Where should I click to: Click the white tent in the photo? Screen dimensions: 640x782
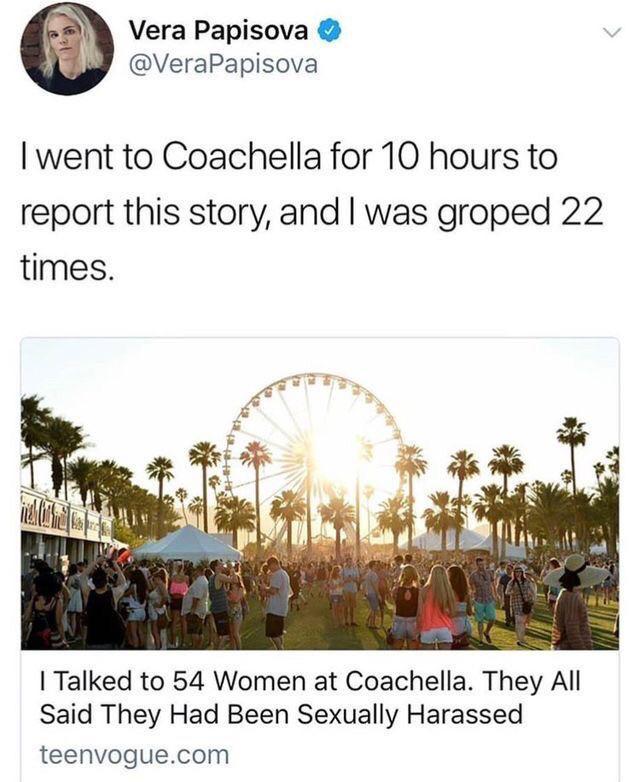pos(188,543)
